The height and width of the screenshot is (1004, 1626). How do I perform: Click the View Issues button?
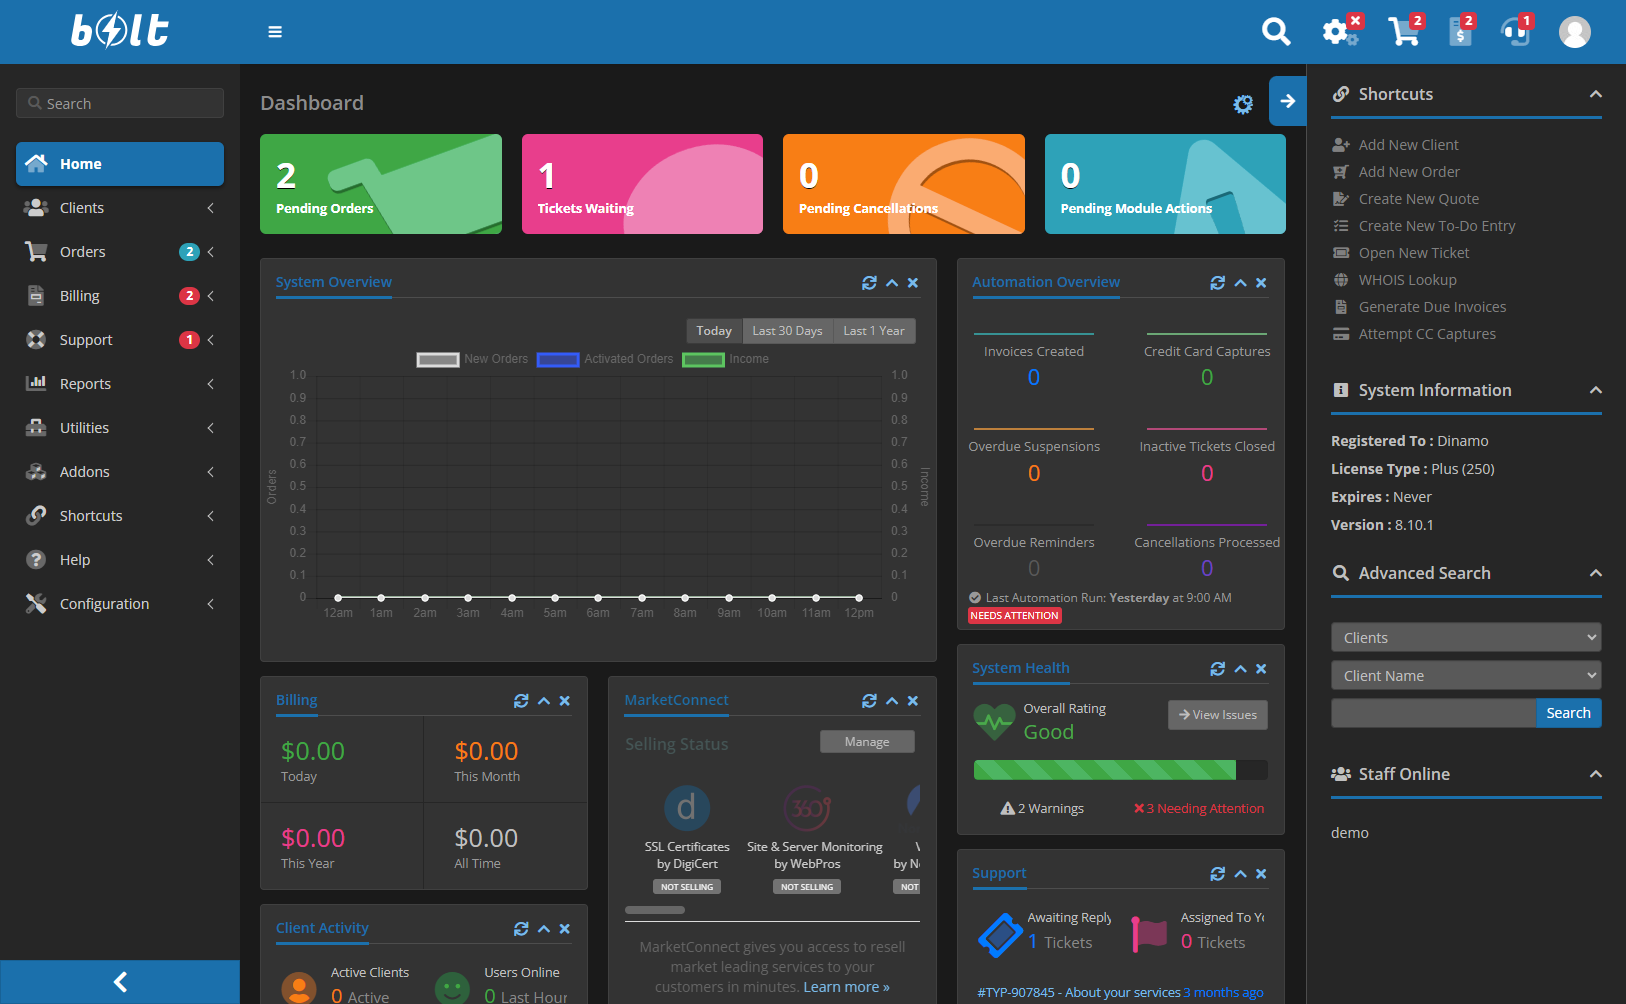coord(1218,715)
